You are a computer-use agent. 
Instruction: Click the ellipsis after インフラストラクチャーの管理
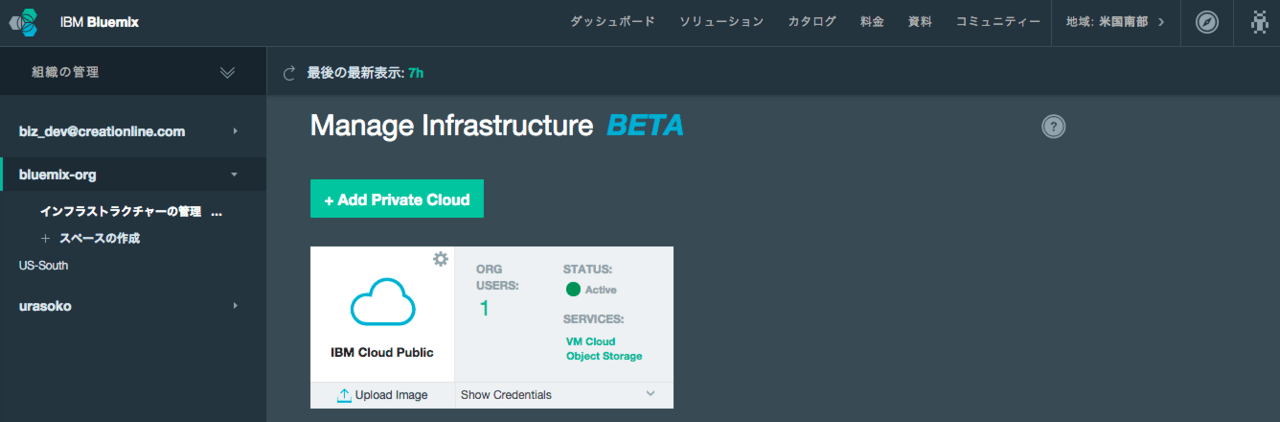click(x=217, y=213)
